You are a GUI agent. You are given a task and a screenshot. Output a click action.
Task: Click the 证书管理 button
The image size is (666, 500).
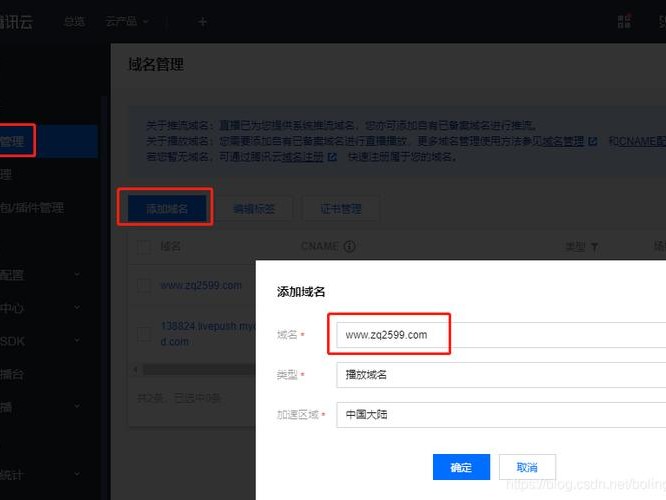click(341, 209)
